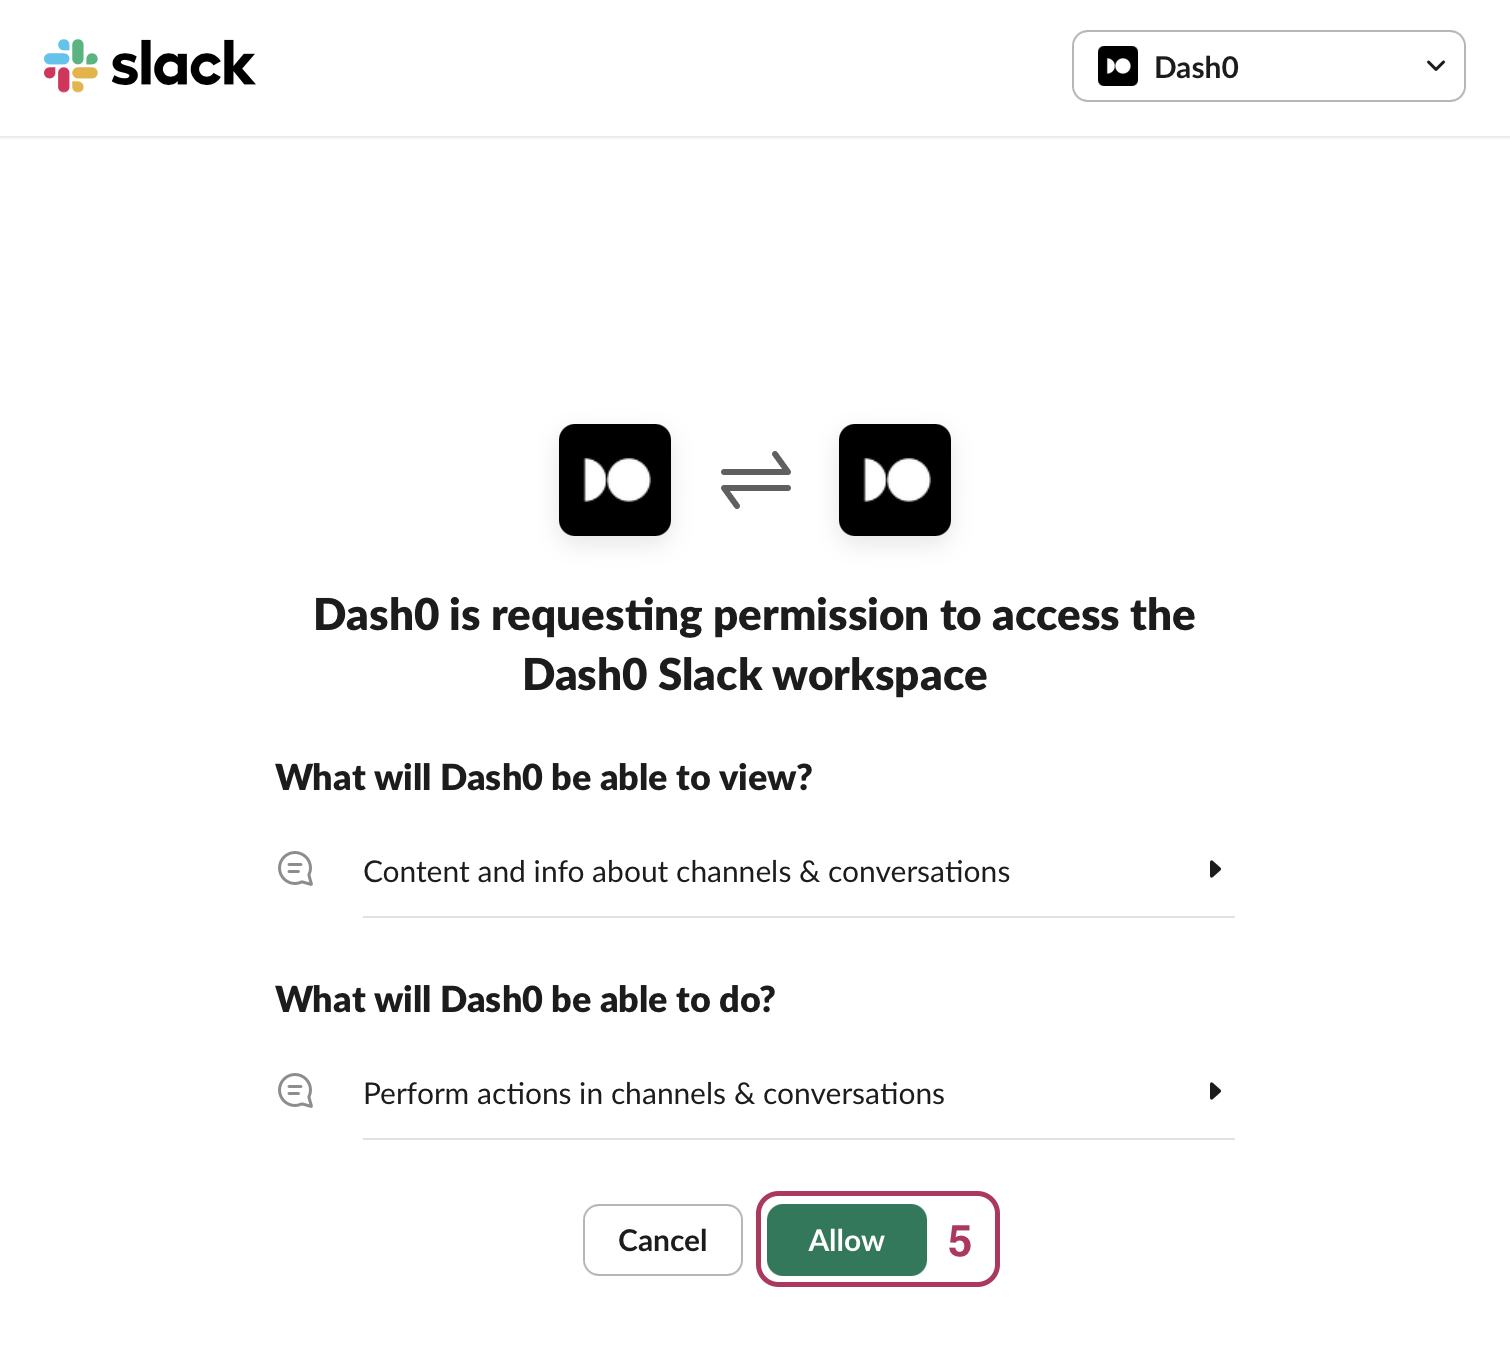Image resolution: width=1510 pixels, height=1372 pixels.
Task: Click What will Dash0 be able to view heading
Action: point(544,777)
